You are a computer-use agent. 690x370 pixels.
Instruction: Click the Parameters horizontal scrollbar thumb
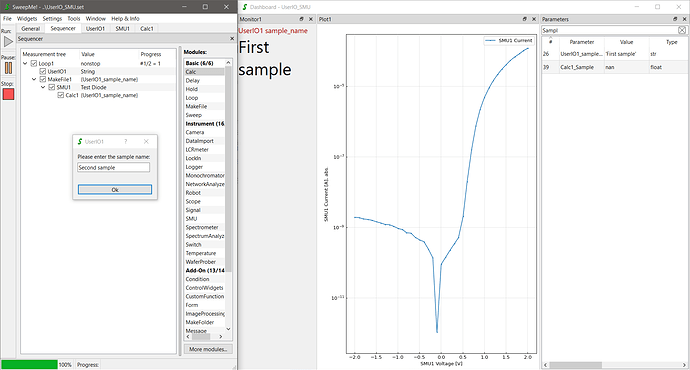point(575,365)
